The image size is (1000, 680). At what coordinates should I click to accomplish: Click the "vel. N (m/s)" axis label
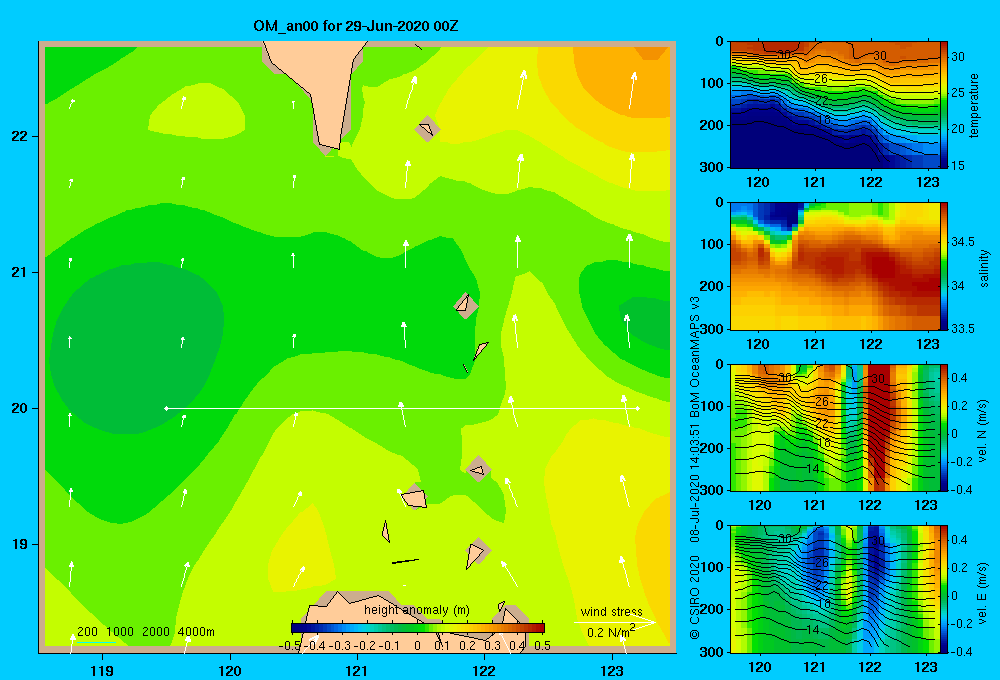[x=983, y=431]
